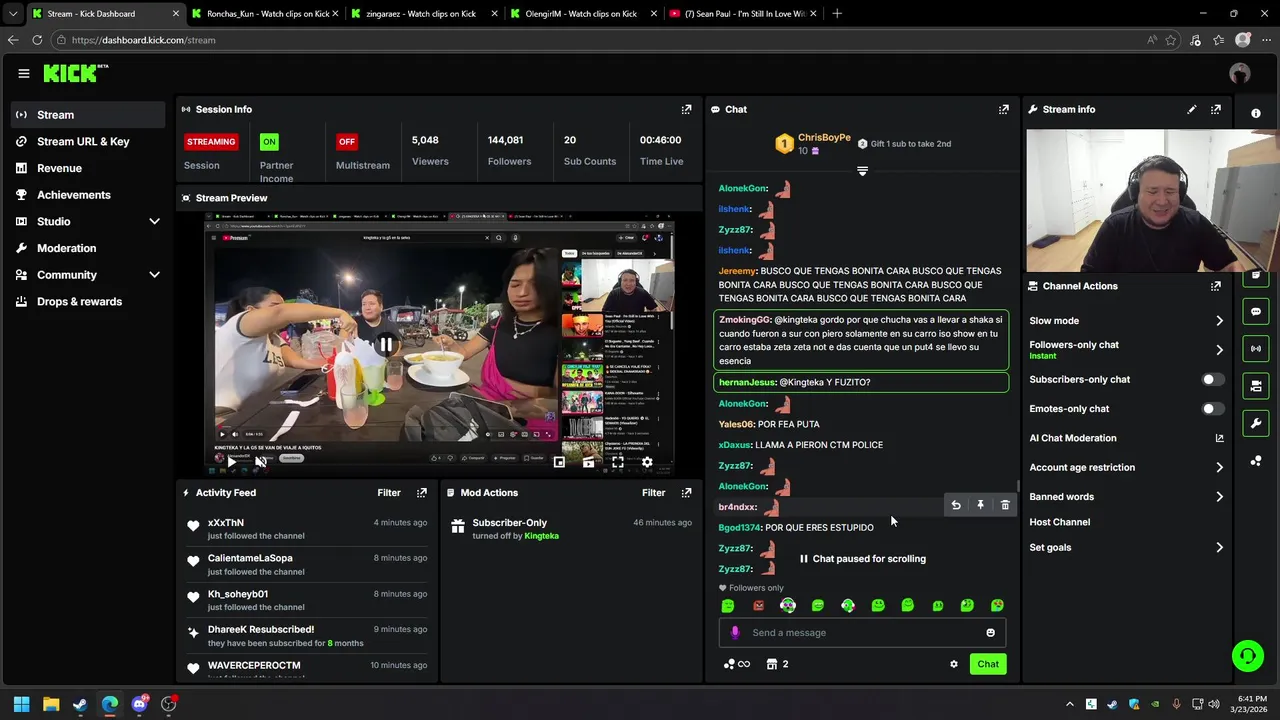
Task: Open the emoji picker in the message box
Action: pos(990,633)
